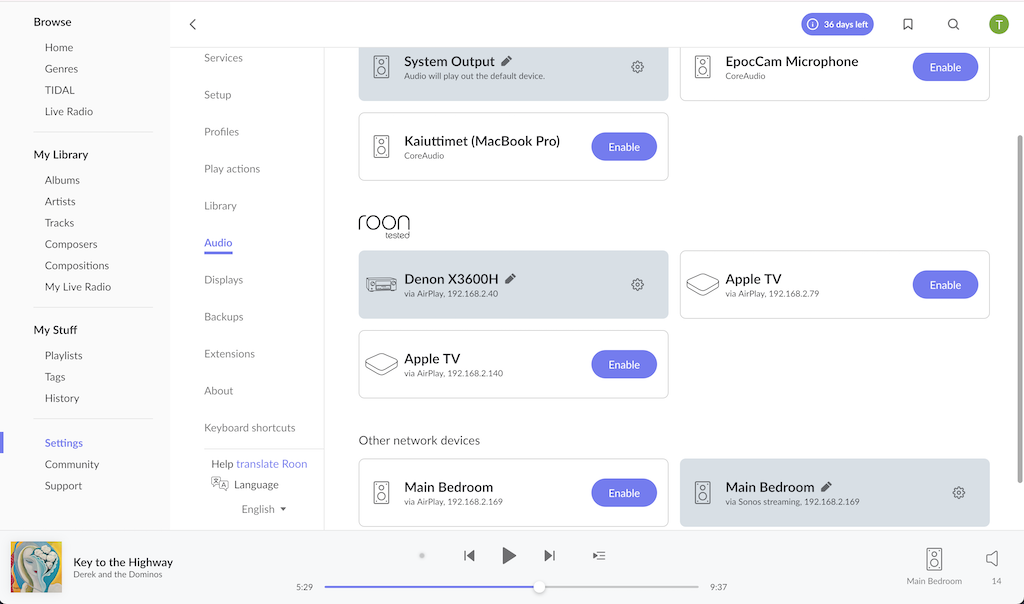This screenshot has width=1024, height=604.
Task: Open the Library settings tab
Action: pyautogui.click(x=220, y=206)
